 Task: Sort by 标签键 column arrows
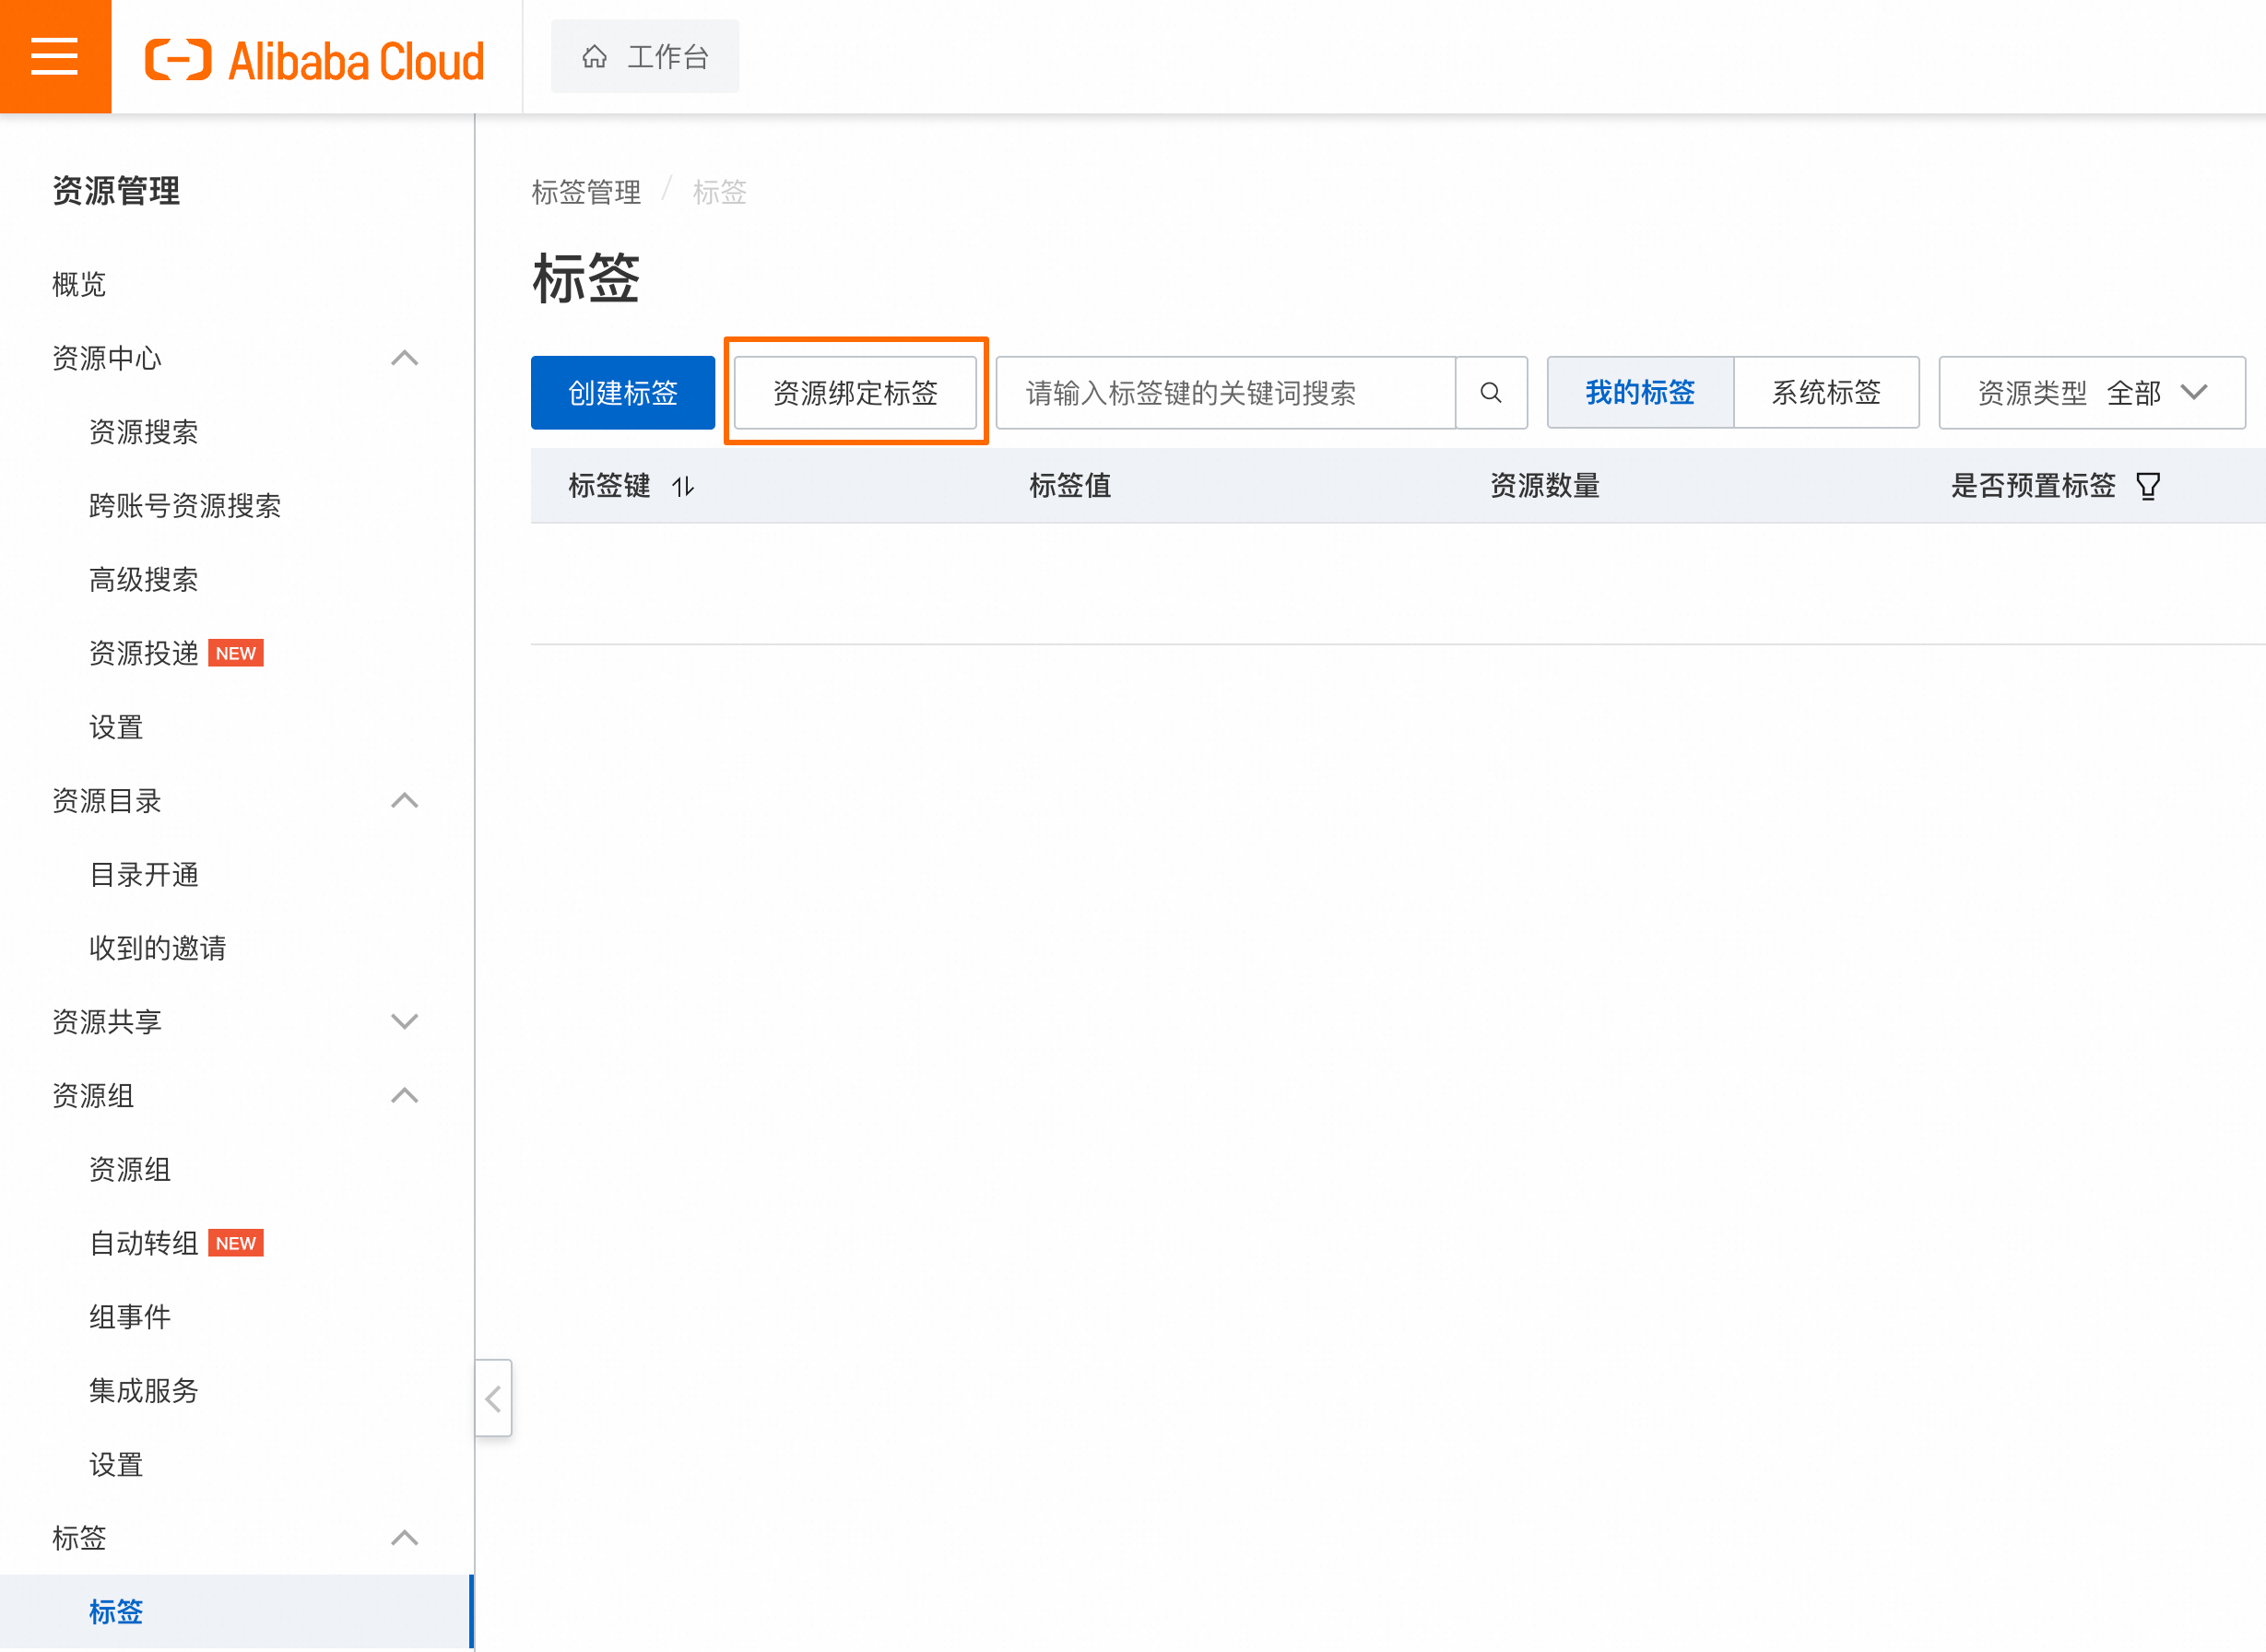[x=683, y=487]
